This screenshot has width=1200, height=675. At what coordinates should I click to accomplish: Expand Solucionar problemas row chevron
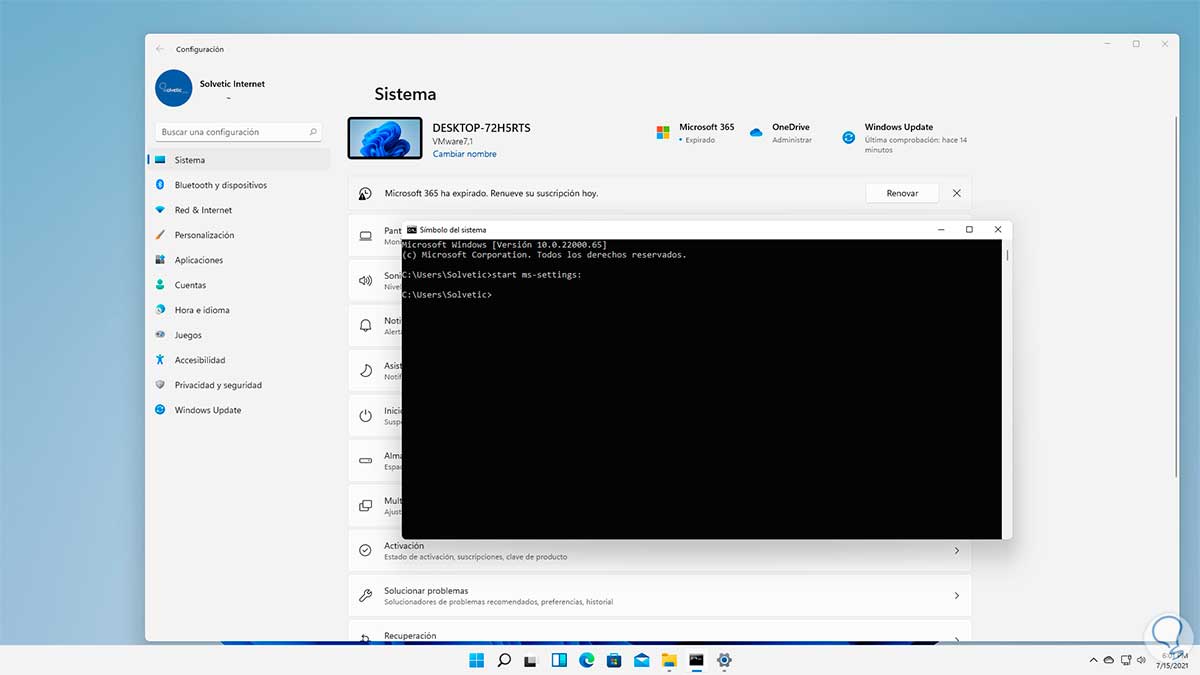pyautogui.click(x=957, y=596)
